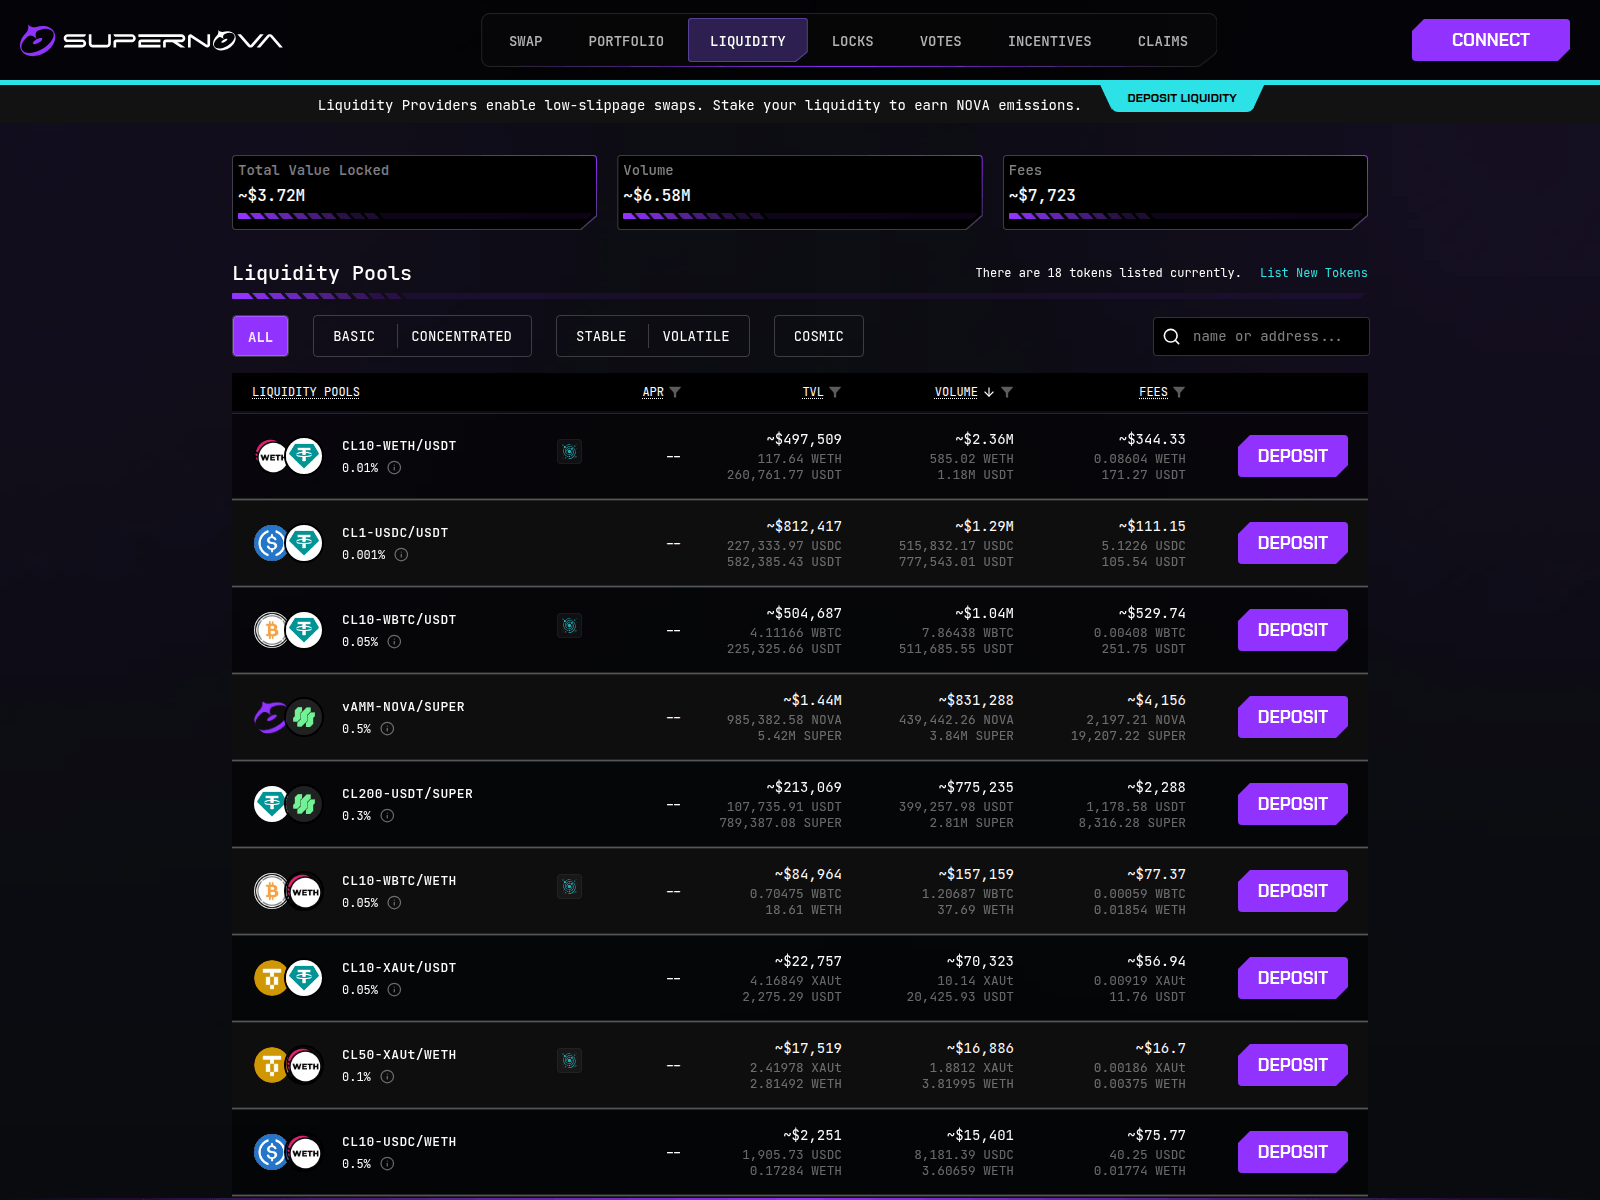Click WETH/USDT token pair icons
The width and height of the screenshot is (1600, 1200).
pos(288,457)
